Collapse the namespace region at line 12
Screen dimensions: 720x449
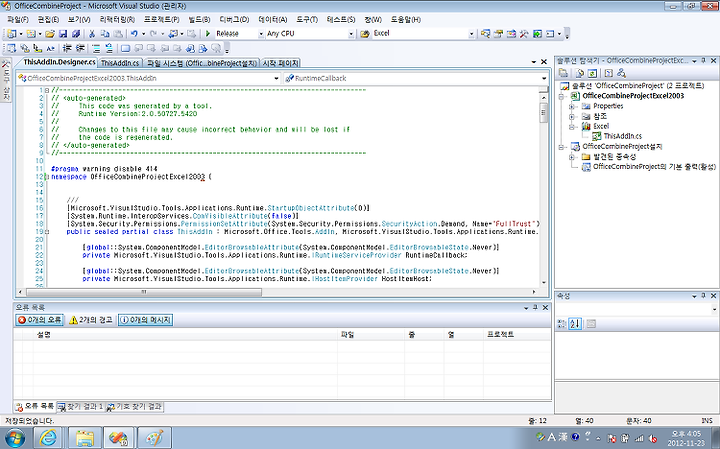(x=46, y=177)
